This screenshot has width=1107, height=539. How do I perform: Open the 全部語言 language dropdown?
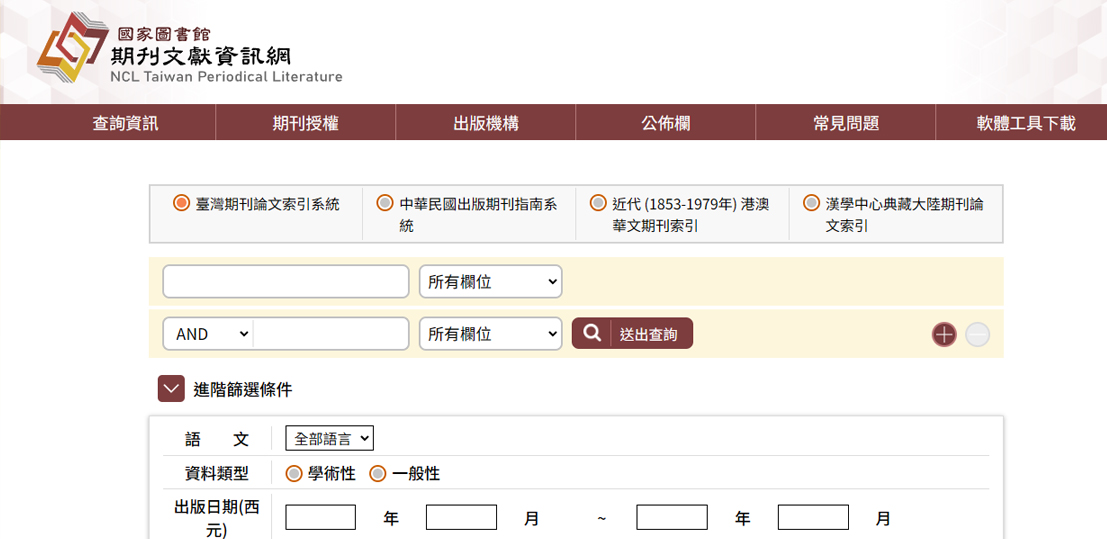tap(329, 438)
